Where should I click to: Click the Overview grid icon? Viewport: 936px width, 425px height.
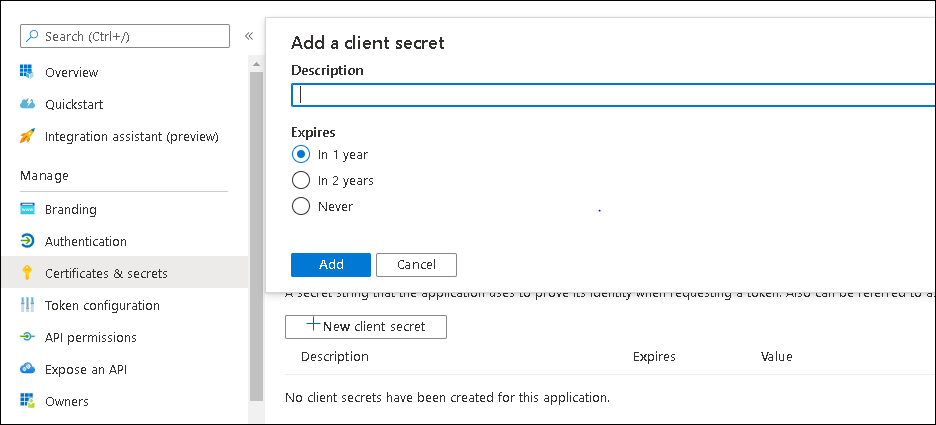click(27, 72)
